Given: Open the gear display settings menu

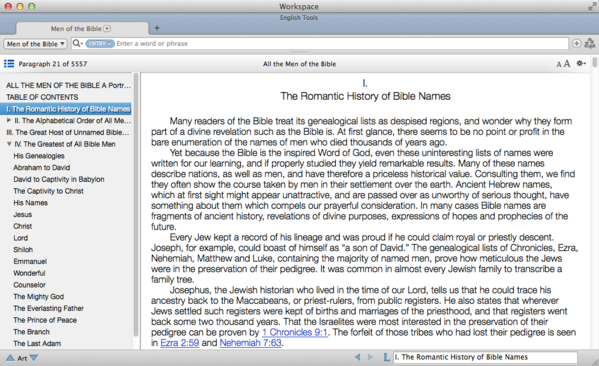Looking at the screenshot, I should click(x=581, y=63).
